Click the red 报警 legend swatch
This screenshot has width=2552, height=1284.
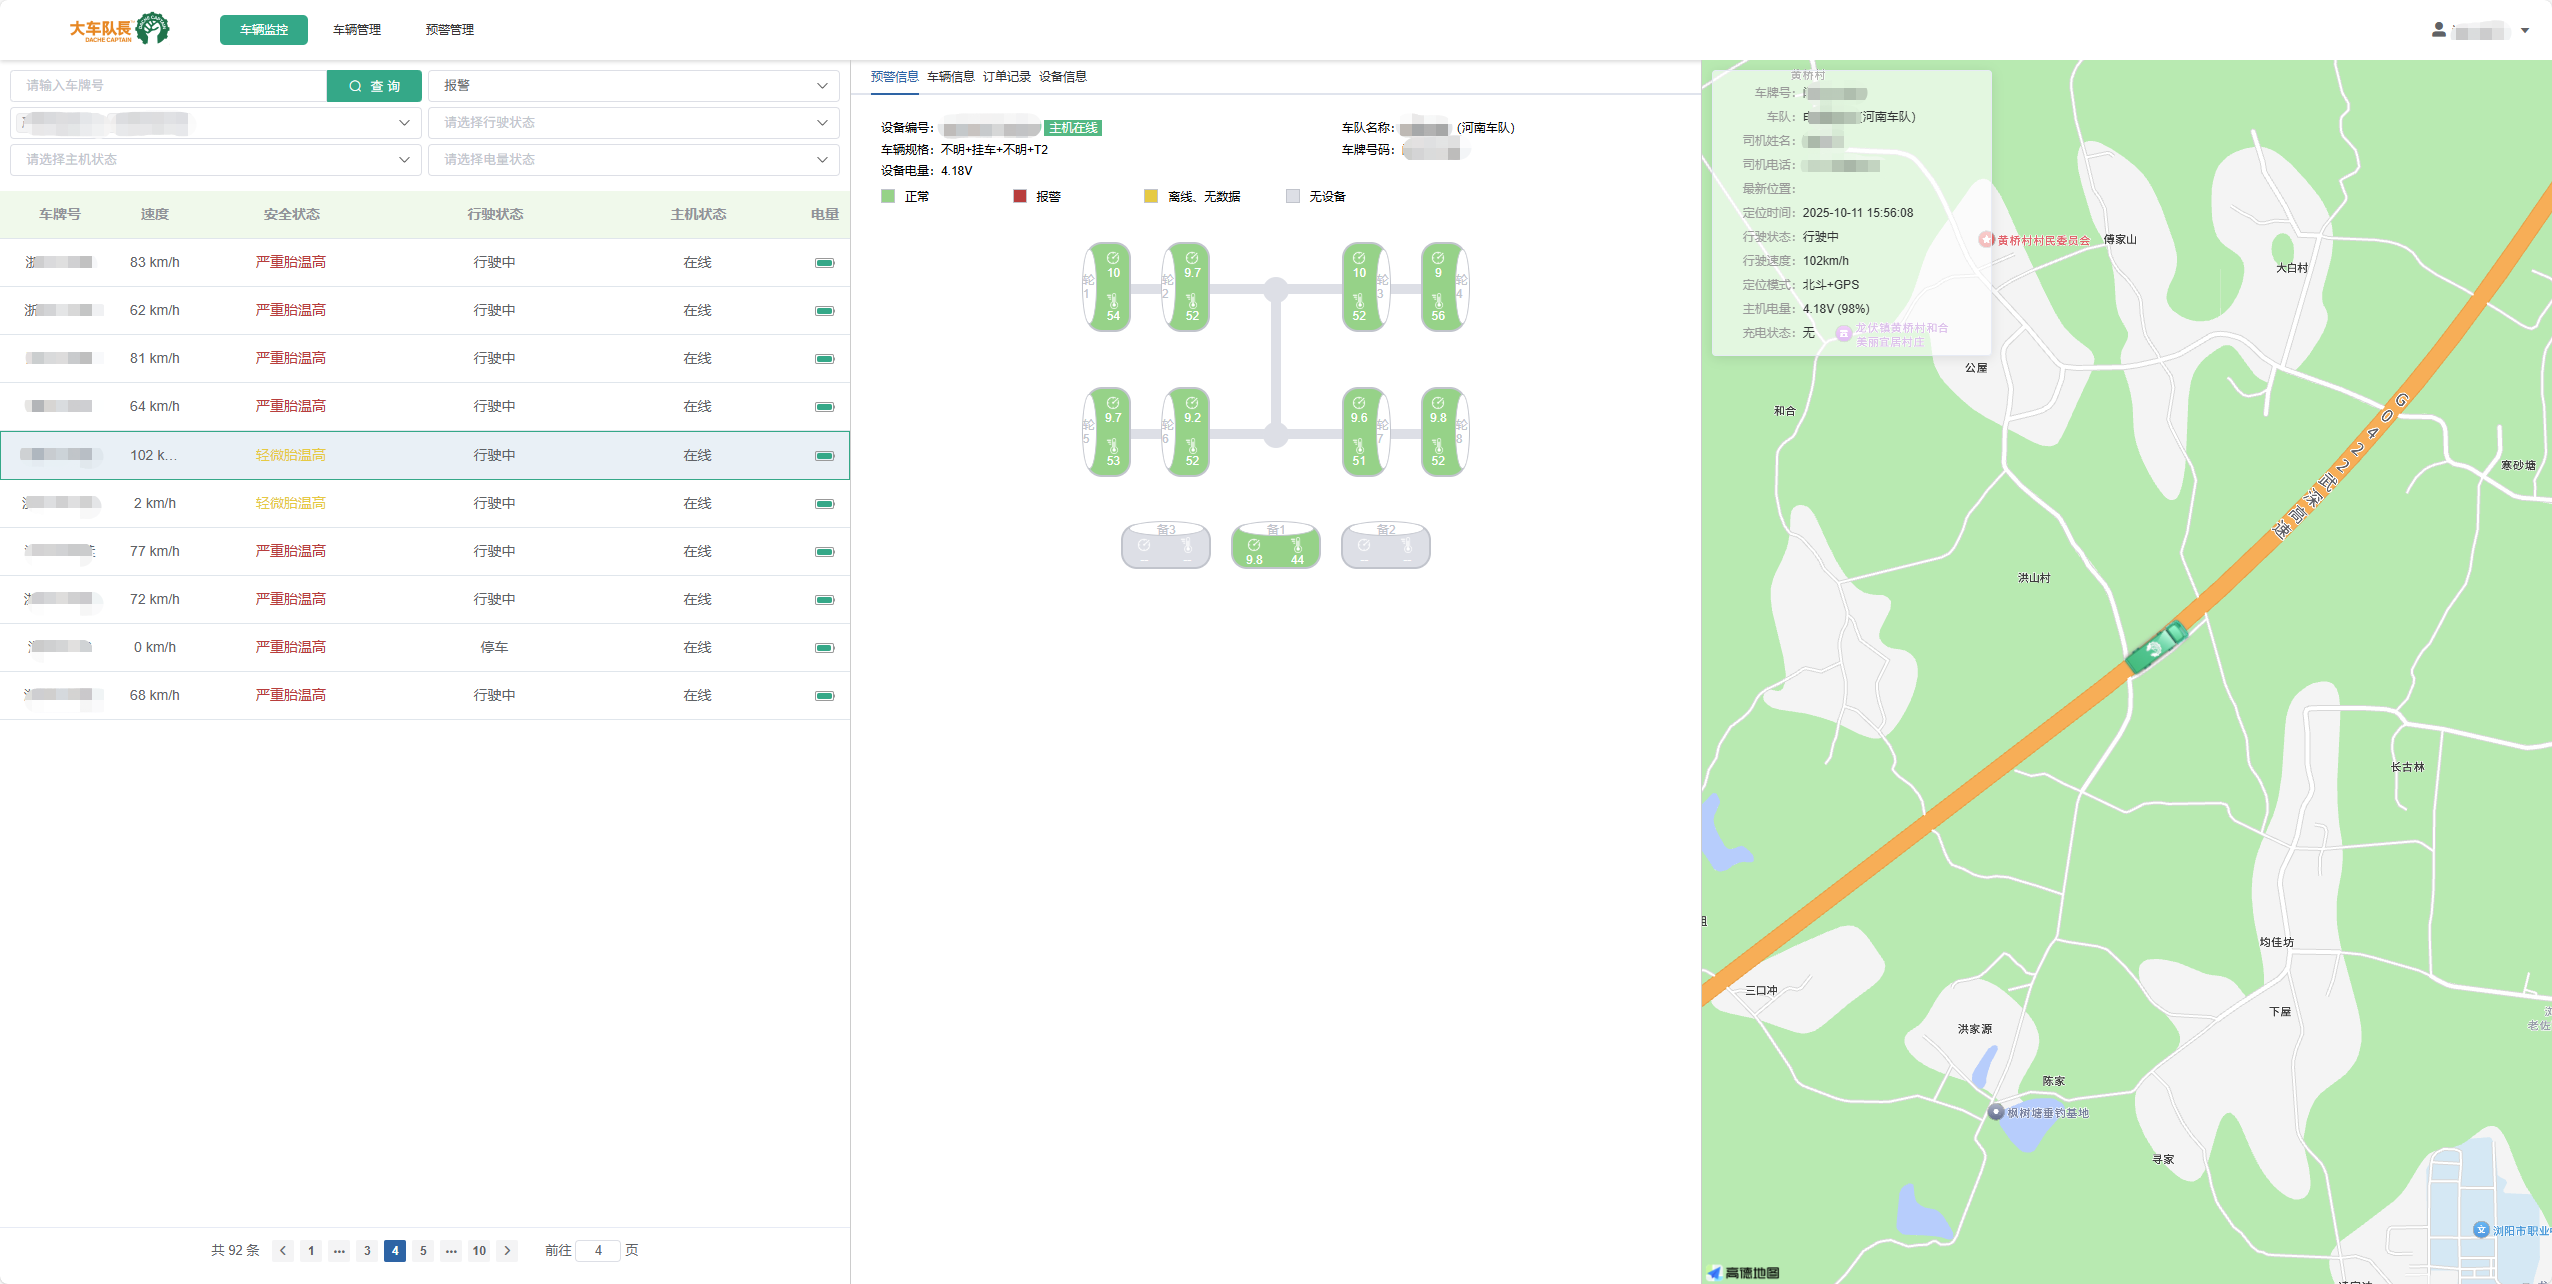(1020, 196)
